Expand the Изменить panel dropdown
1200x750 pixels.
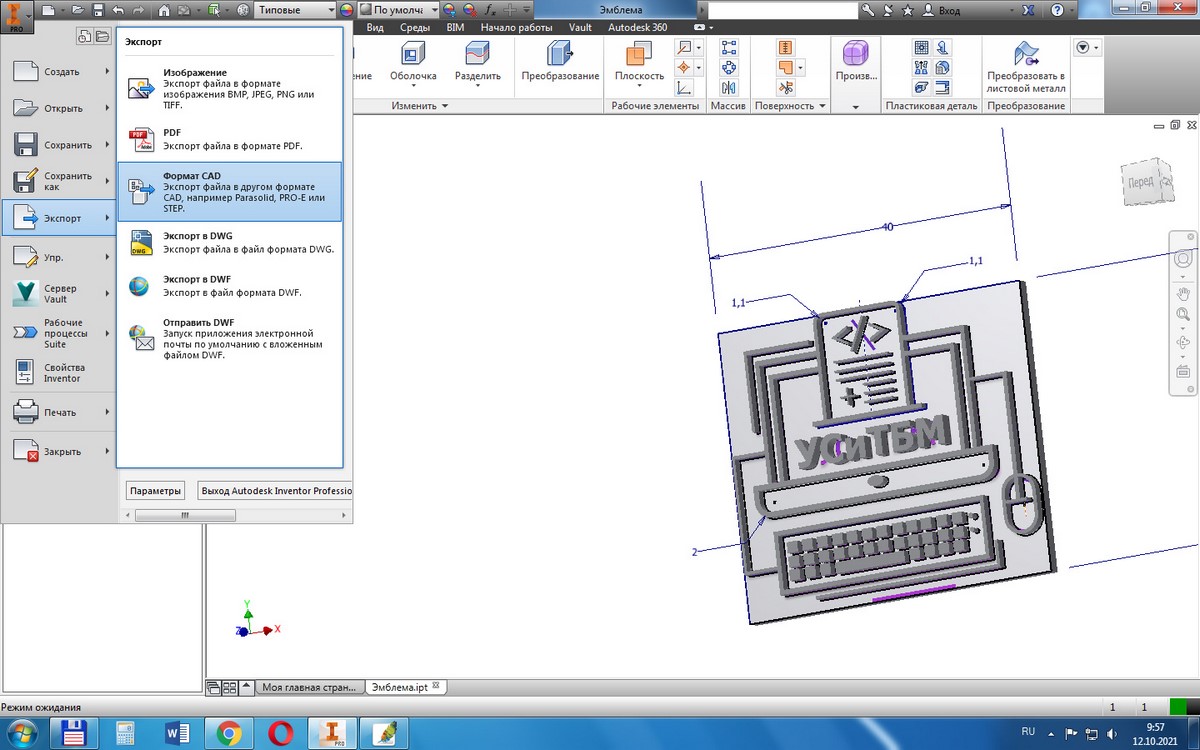[x=420, y=106]
